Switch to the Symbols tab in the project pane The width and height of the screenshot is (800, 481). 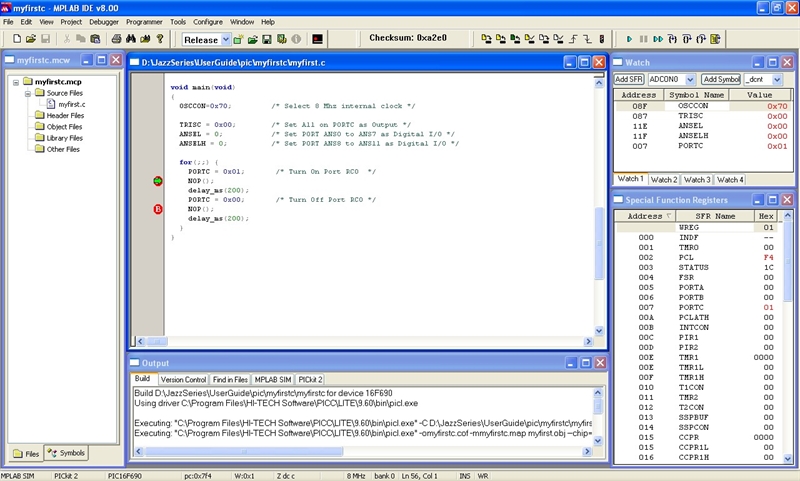click(x=66, y=453)
